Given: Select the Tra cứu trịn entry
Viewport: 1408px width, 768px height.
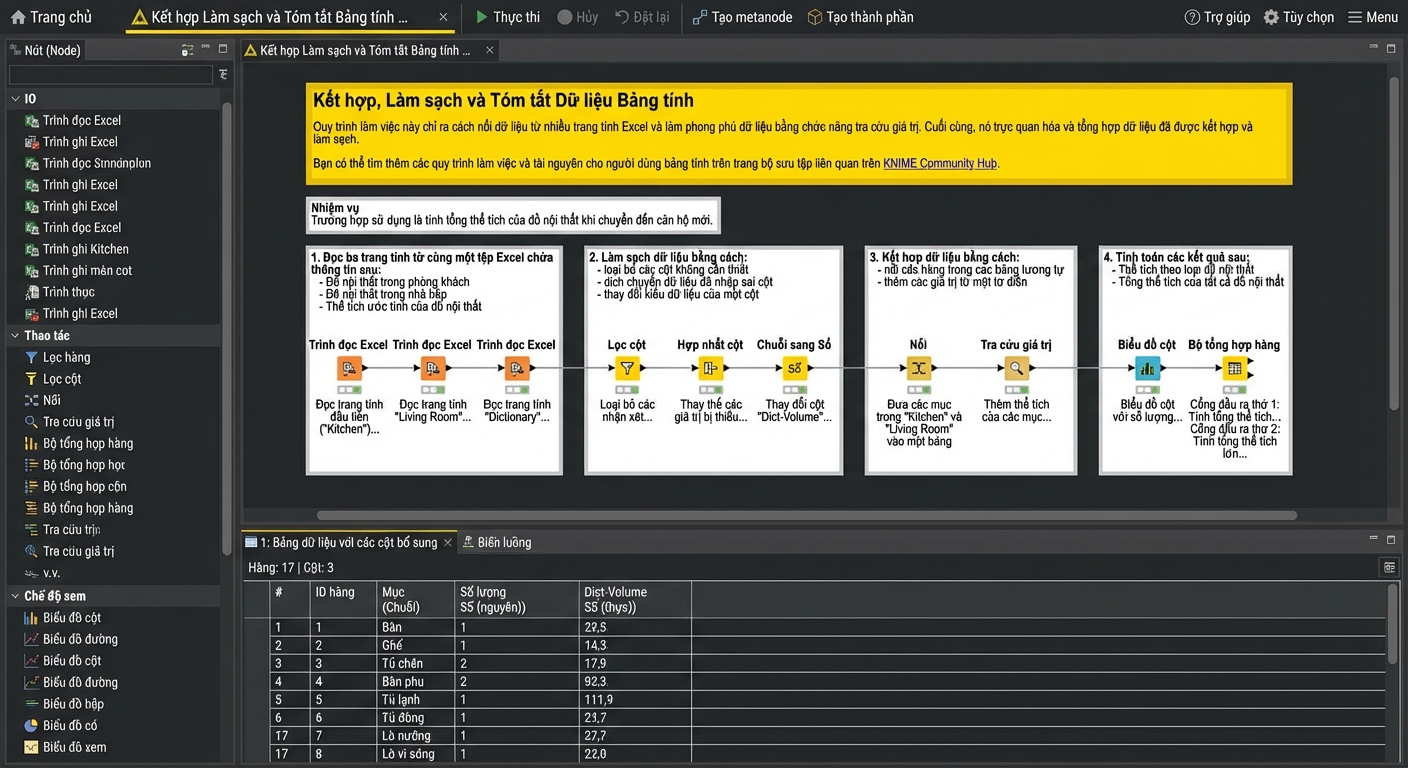Looking at the screenshot, I should pyautogui.click(x=62, y=529).
